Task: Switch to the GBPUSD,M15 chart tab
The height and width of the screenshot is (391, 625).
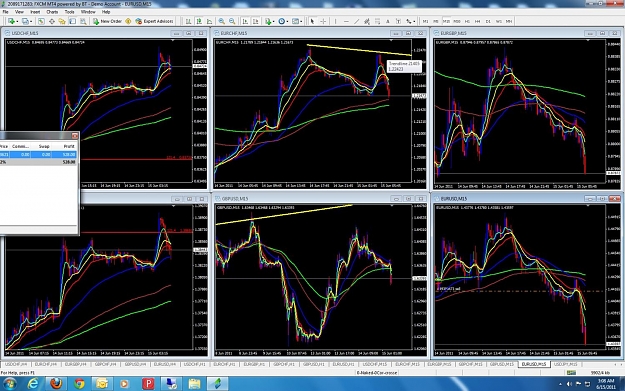Action: click(x=502, y=364)
